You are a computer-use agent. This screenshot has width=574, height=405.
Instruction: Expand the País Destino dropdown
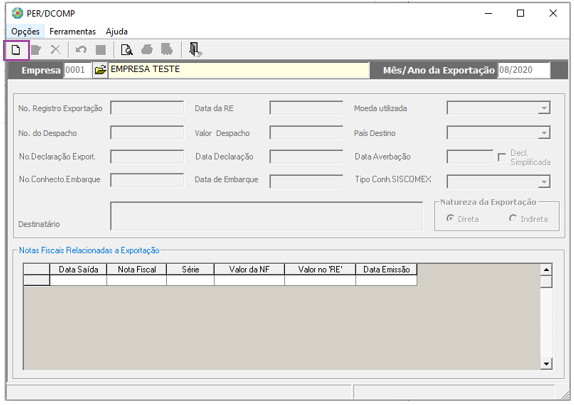pyautogui.click(x=544, y=133)
